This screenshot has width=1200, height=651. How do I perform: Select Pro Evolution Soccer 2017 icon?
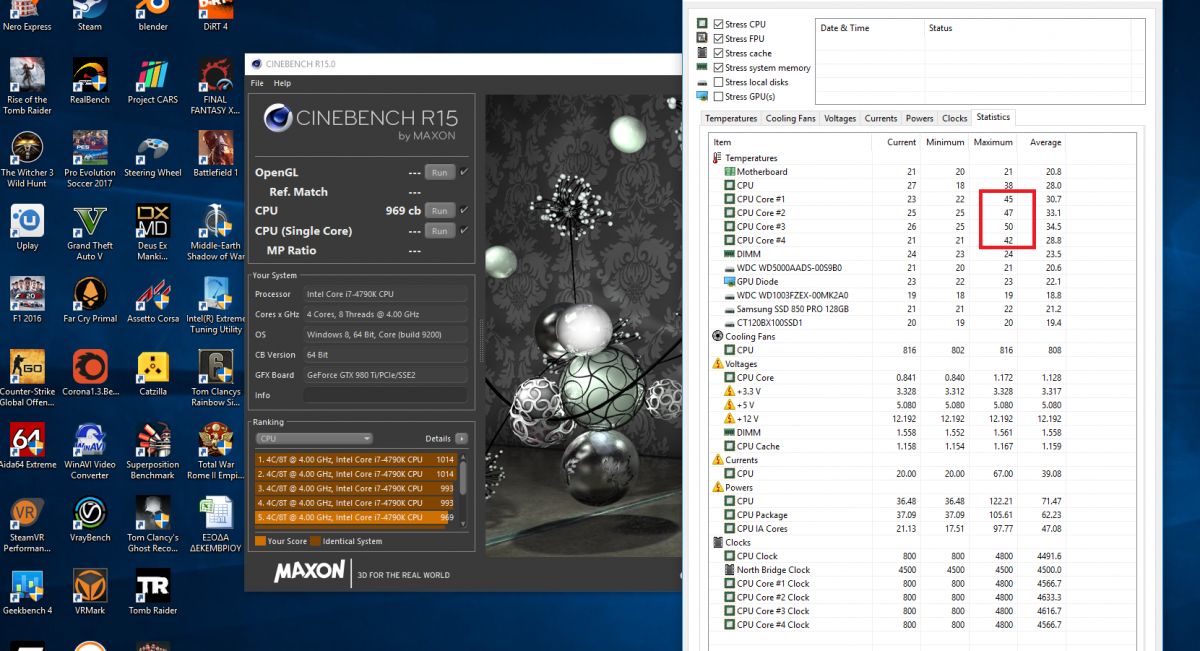[x=90, y=159]
